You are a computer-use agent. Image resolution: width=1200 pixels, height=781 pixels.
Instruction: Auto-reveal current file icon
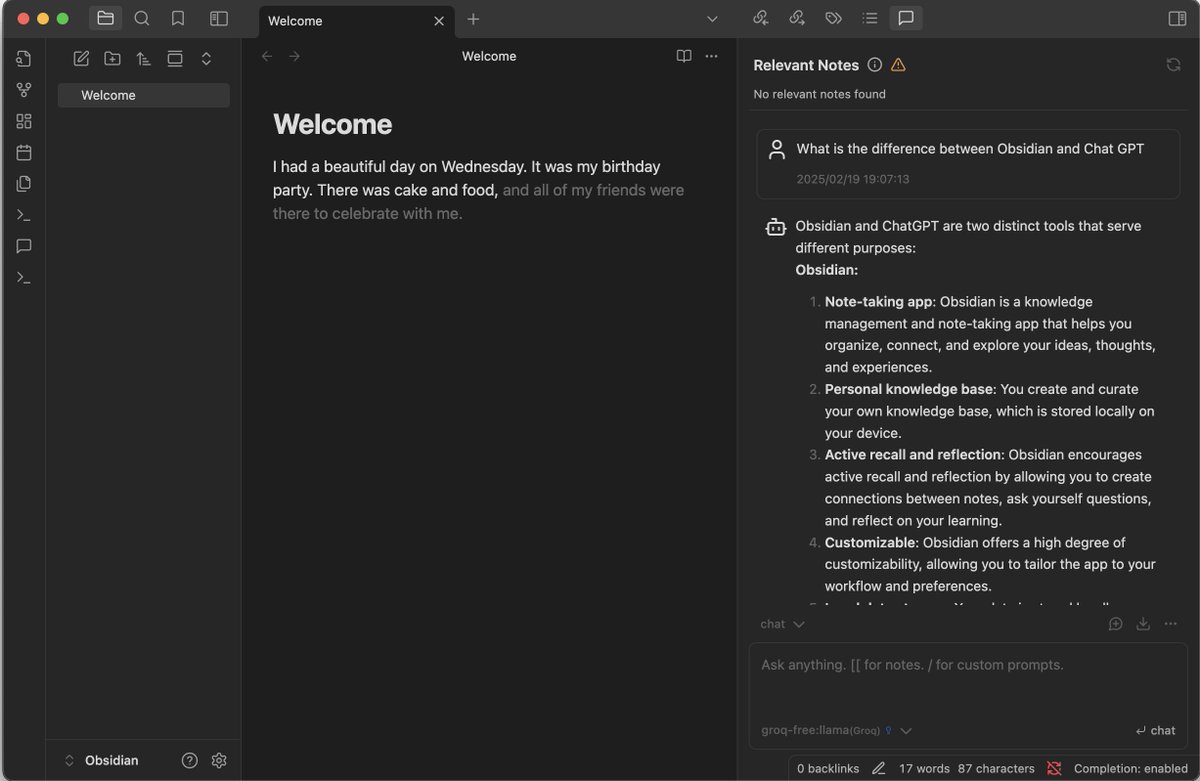click(x=175, y=58)
